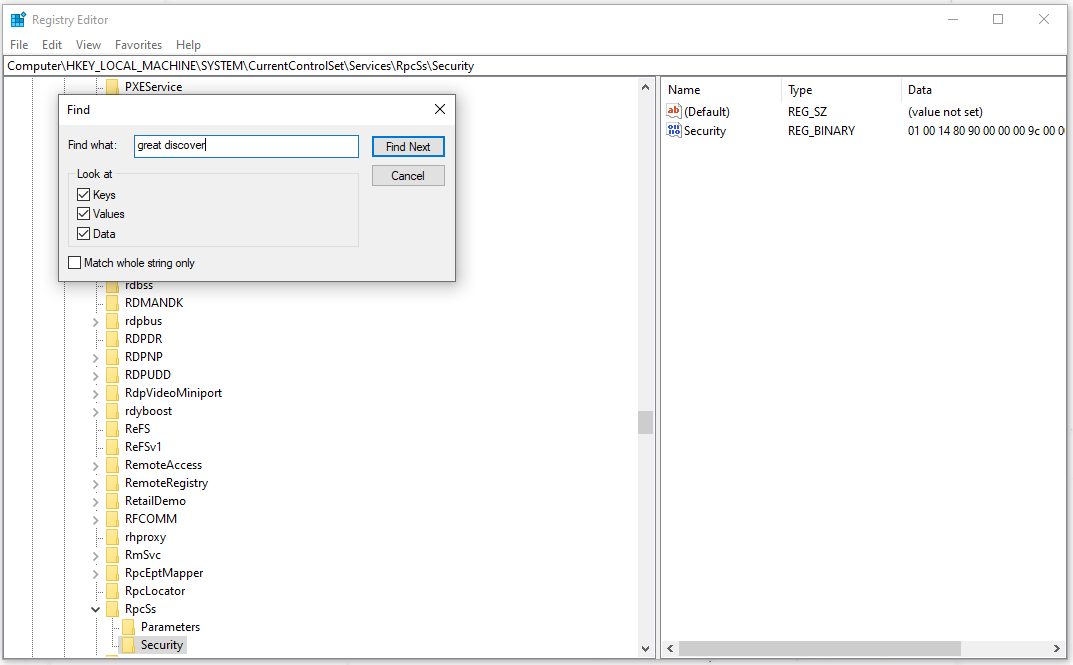1073x665 pixels.
Task: Open the File menu
Action: point(19,44)
